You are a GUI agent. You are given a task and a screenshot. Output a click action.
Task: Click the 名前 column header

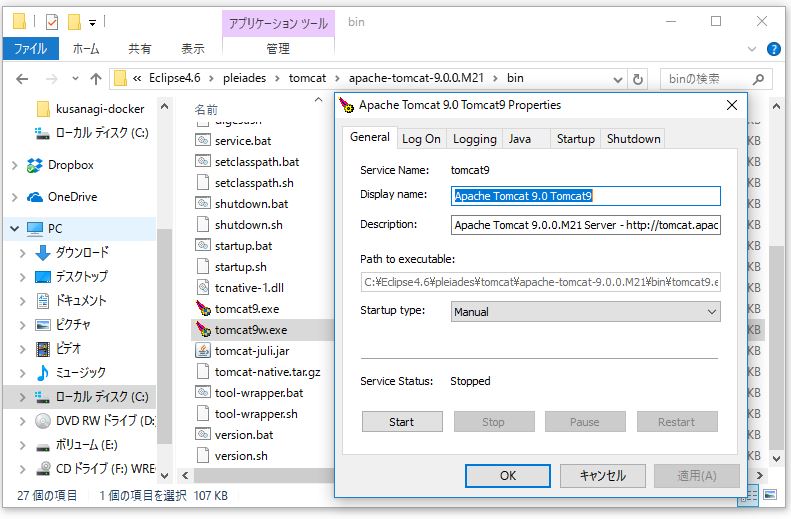(x=206, y=109)
